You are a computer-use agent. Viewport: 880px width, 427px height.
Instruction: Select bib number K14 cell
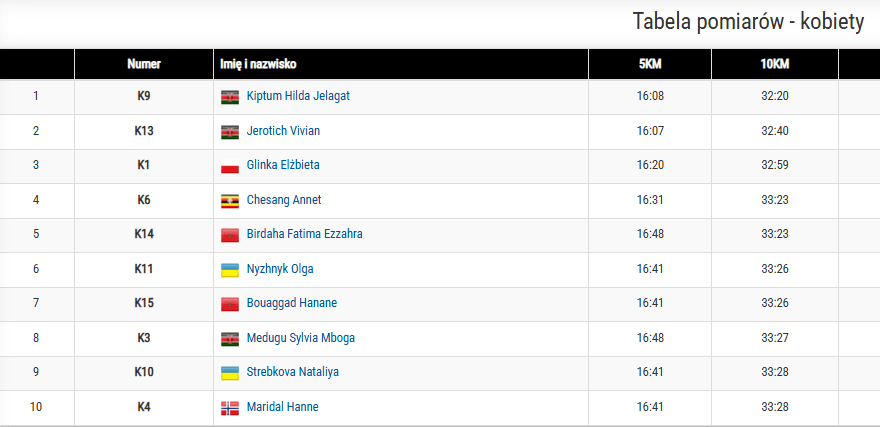(144, 234)
